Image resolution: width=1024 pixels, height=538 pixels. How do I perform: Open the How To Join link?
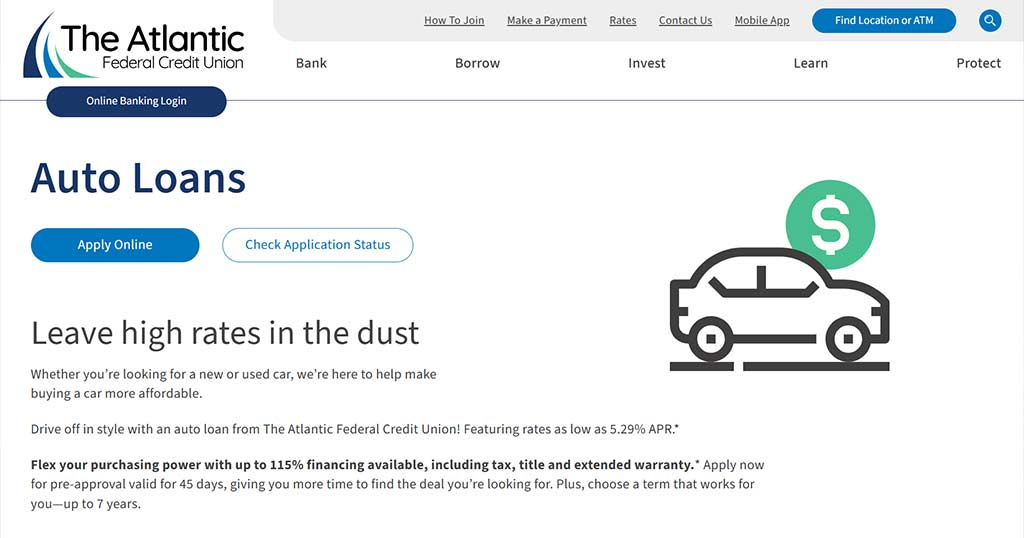coord(454,20)
